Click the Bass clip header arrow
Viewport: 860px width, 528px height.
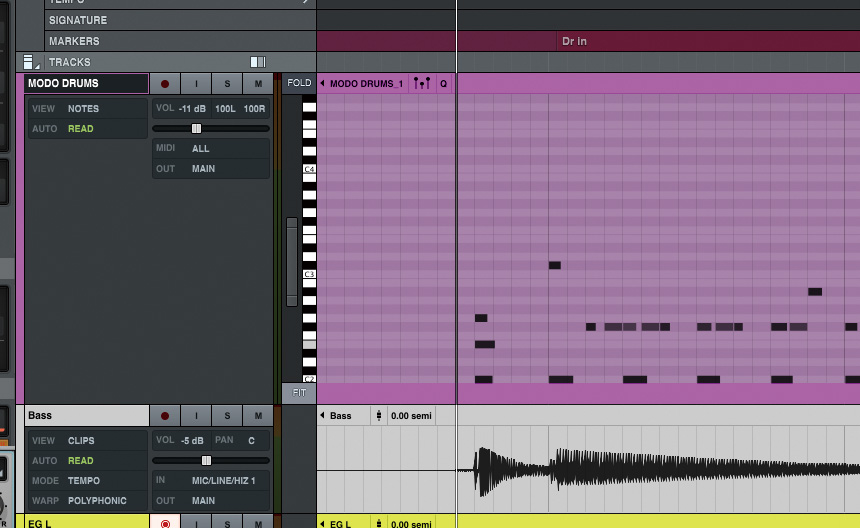tap(322, 415)
